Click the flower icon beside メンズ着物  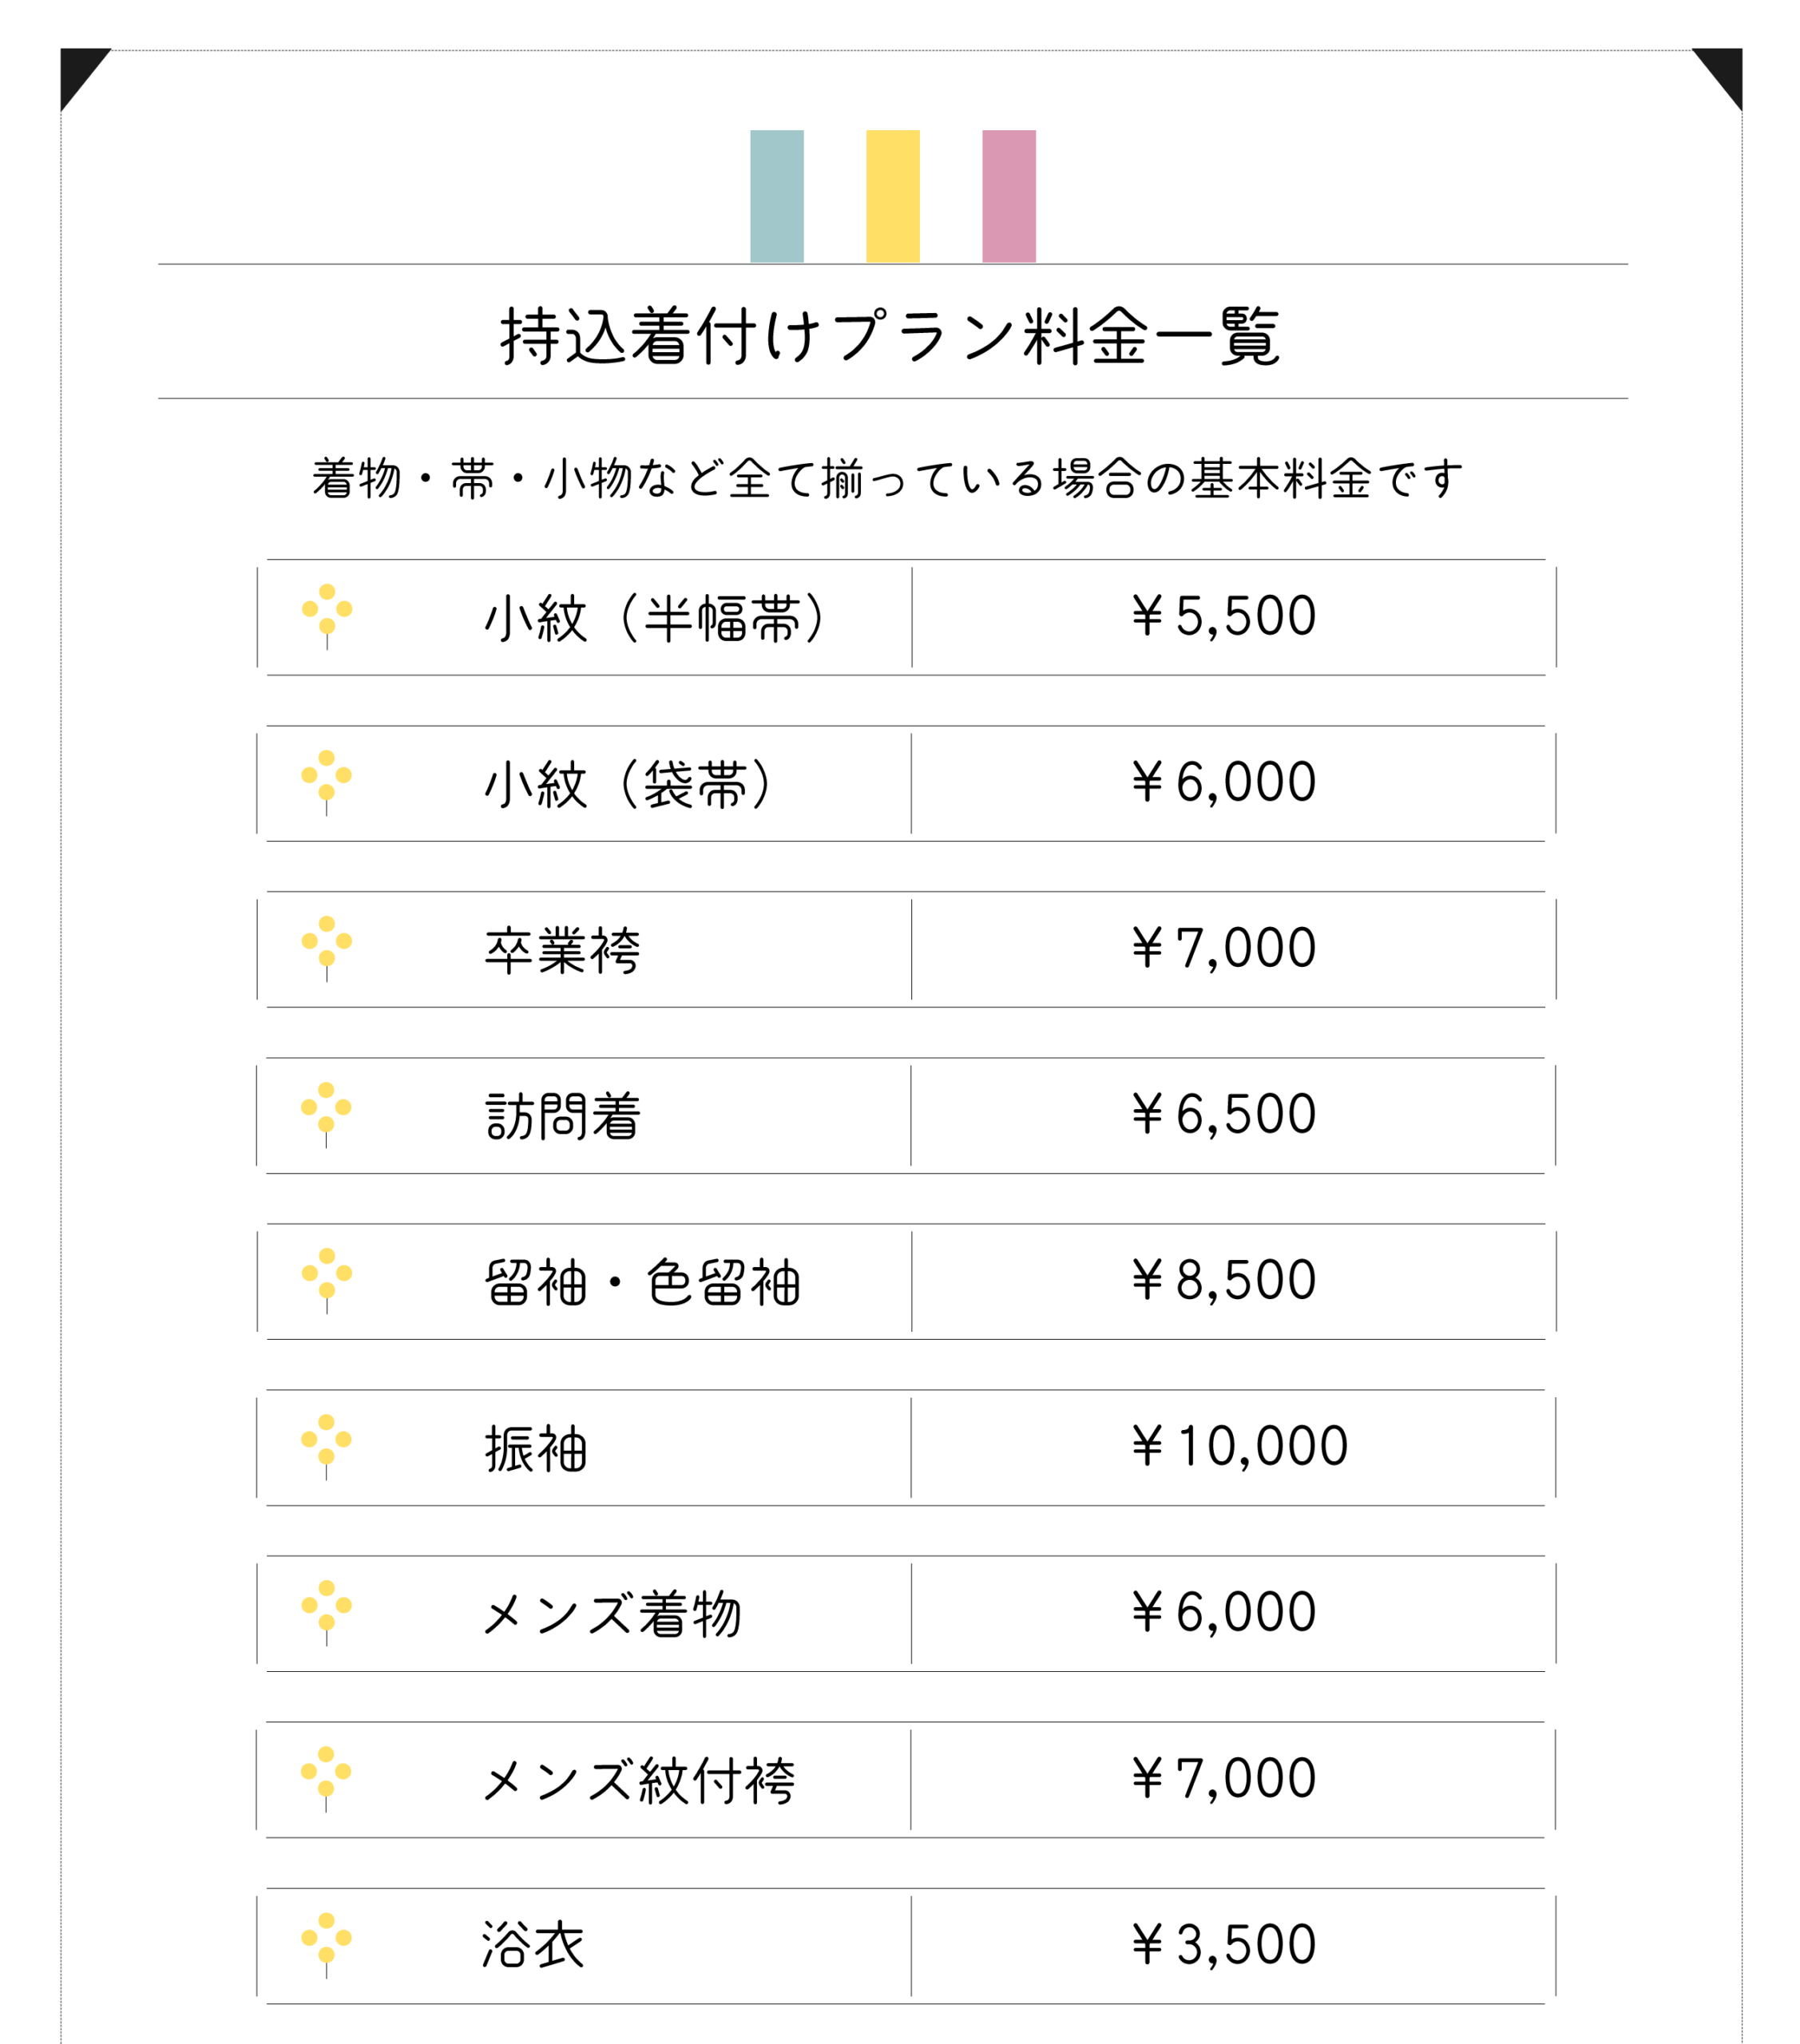click(x=327, y=1610)
